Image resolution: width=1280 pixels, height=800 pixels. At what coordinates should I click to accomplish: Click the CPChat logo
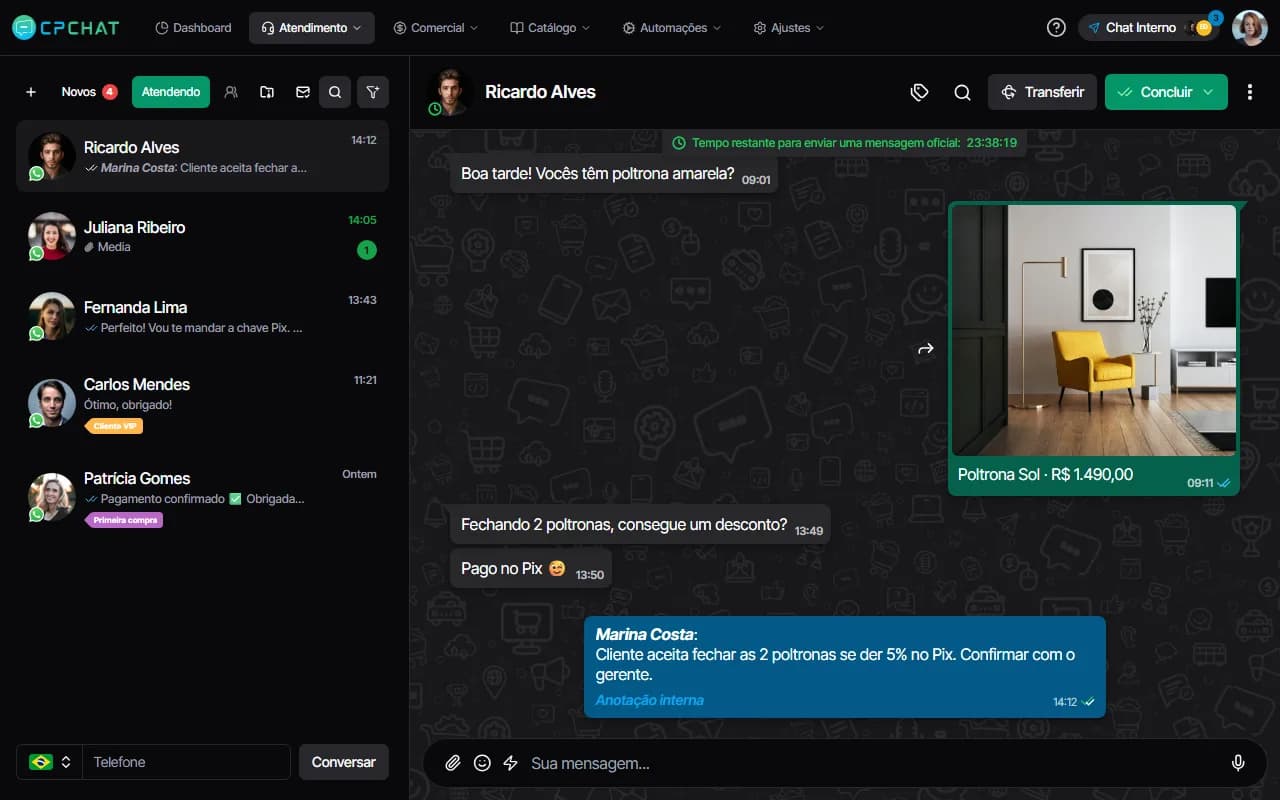pos(65,28)
